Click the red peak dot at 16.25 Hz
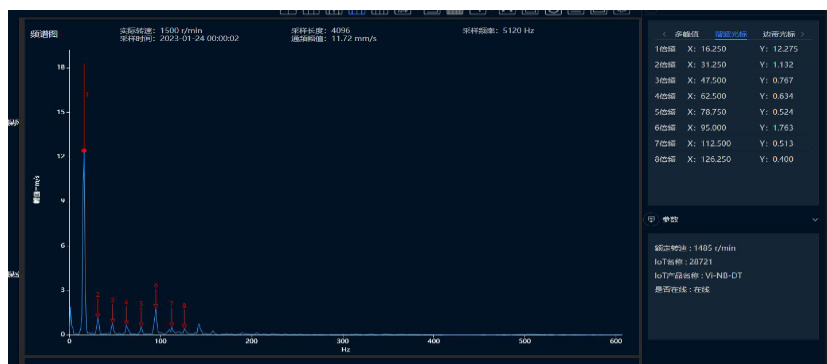Viewport: 827px width, 364px height. click(x=84, y=151)
